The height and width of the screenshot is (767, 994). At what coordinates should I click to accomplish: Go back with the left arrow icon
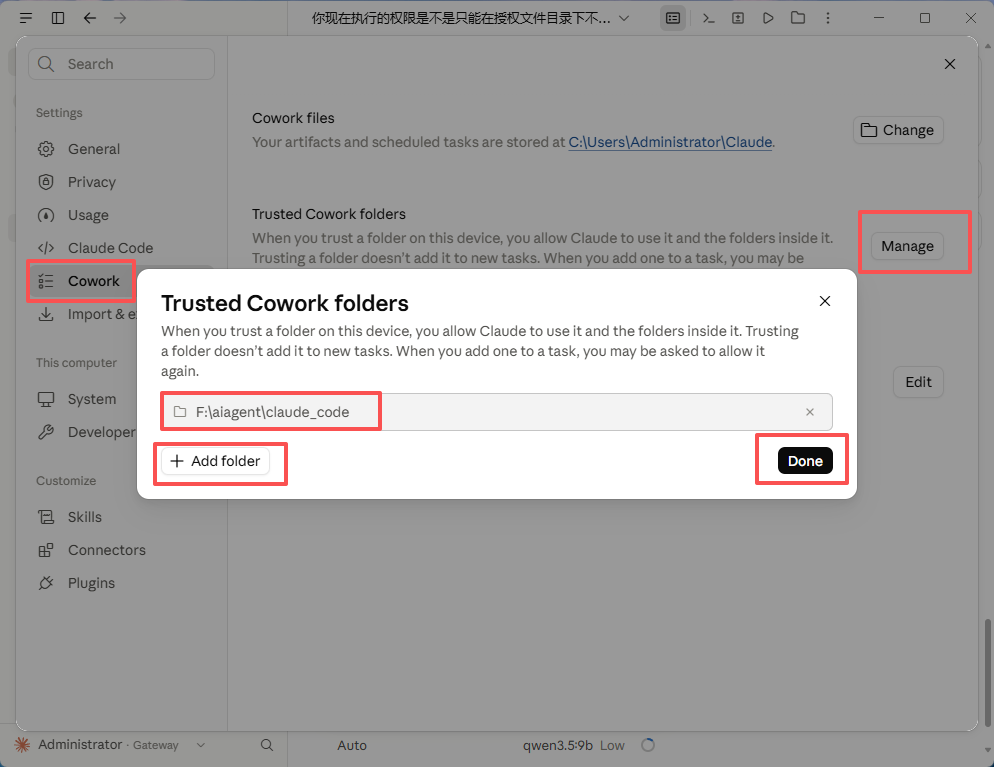tap(89, 18)
